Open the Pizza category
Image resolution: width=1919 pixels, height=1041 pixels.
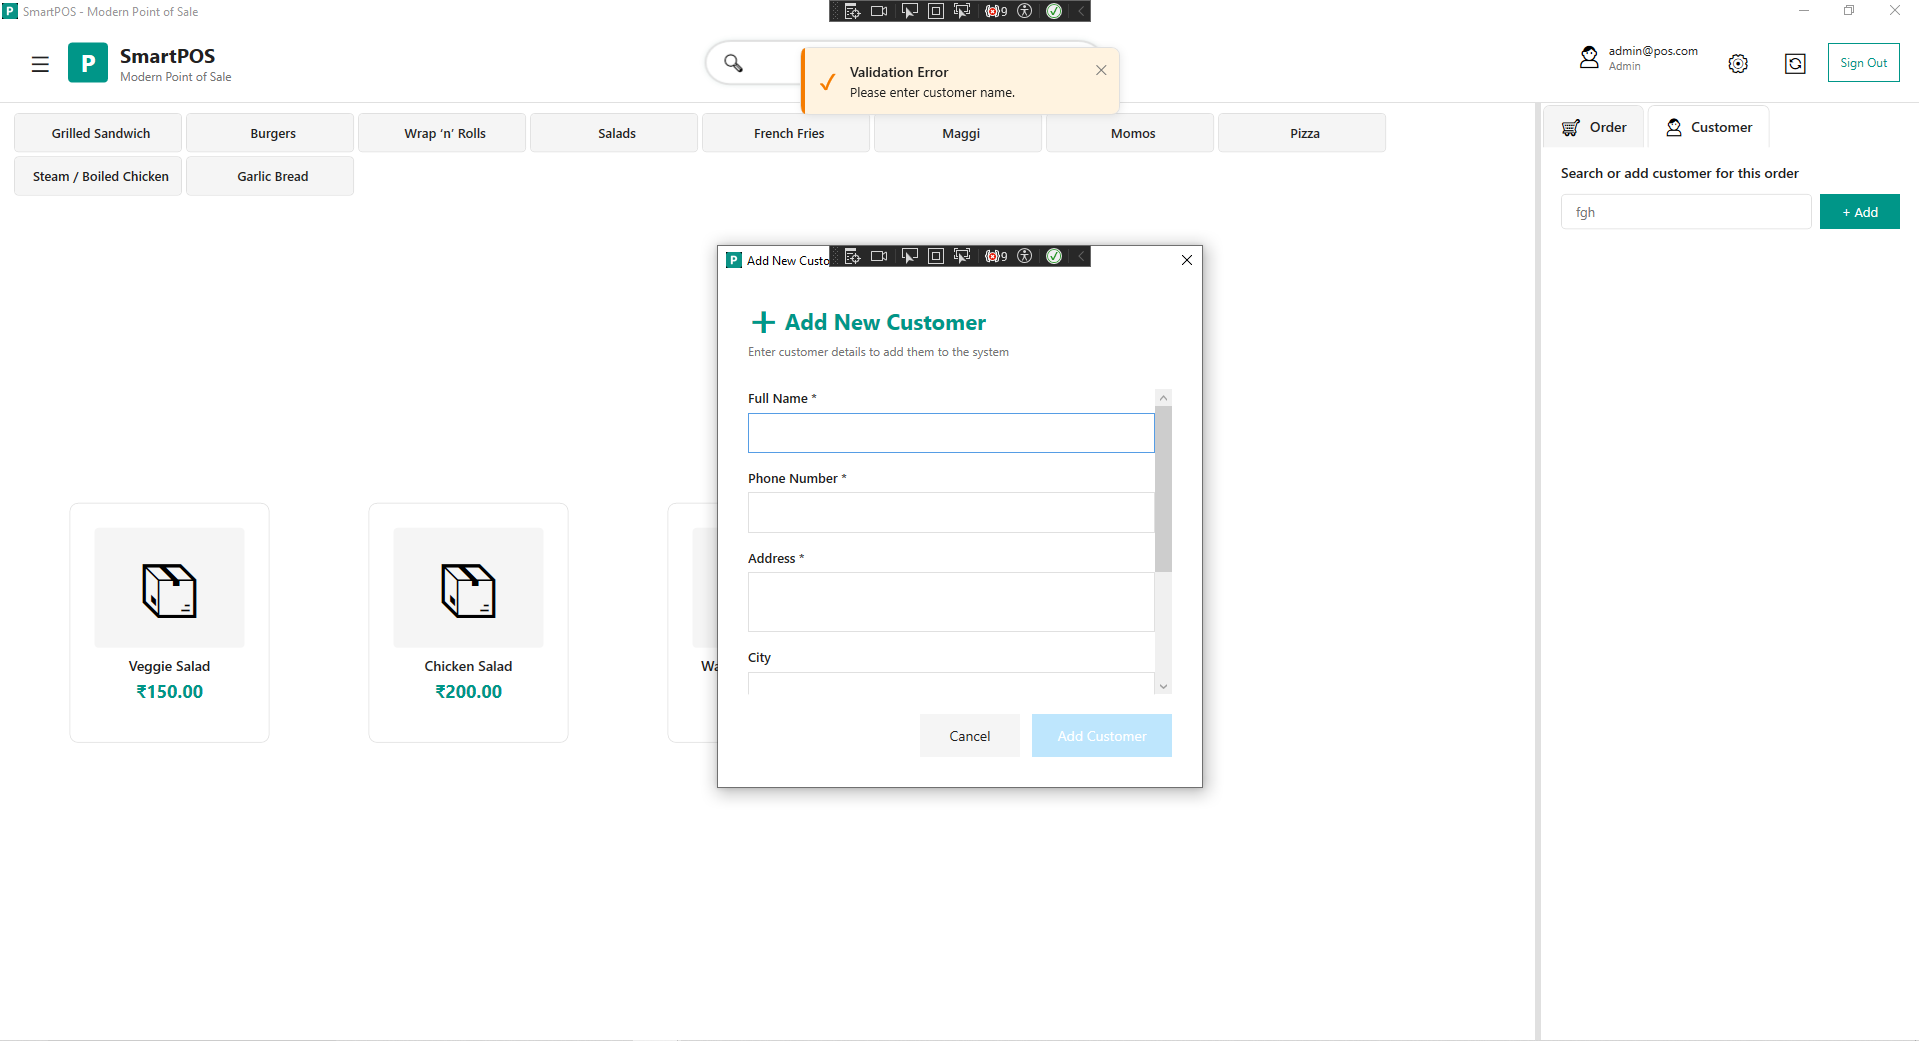1303,133
